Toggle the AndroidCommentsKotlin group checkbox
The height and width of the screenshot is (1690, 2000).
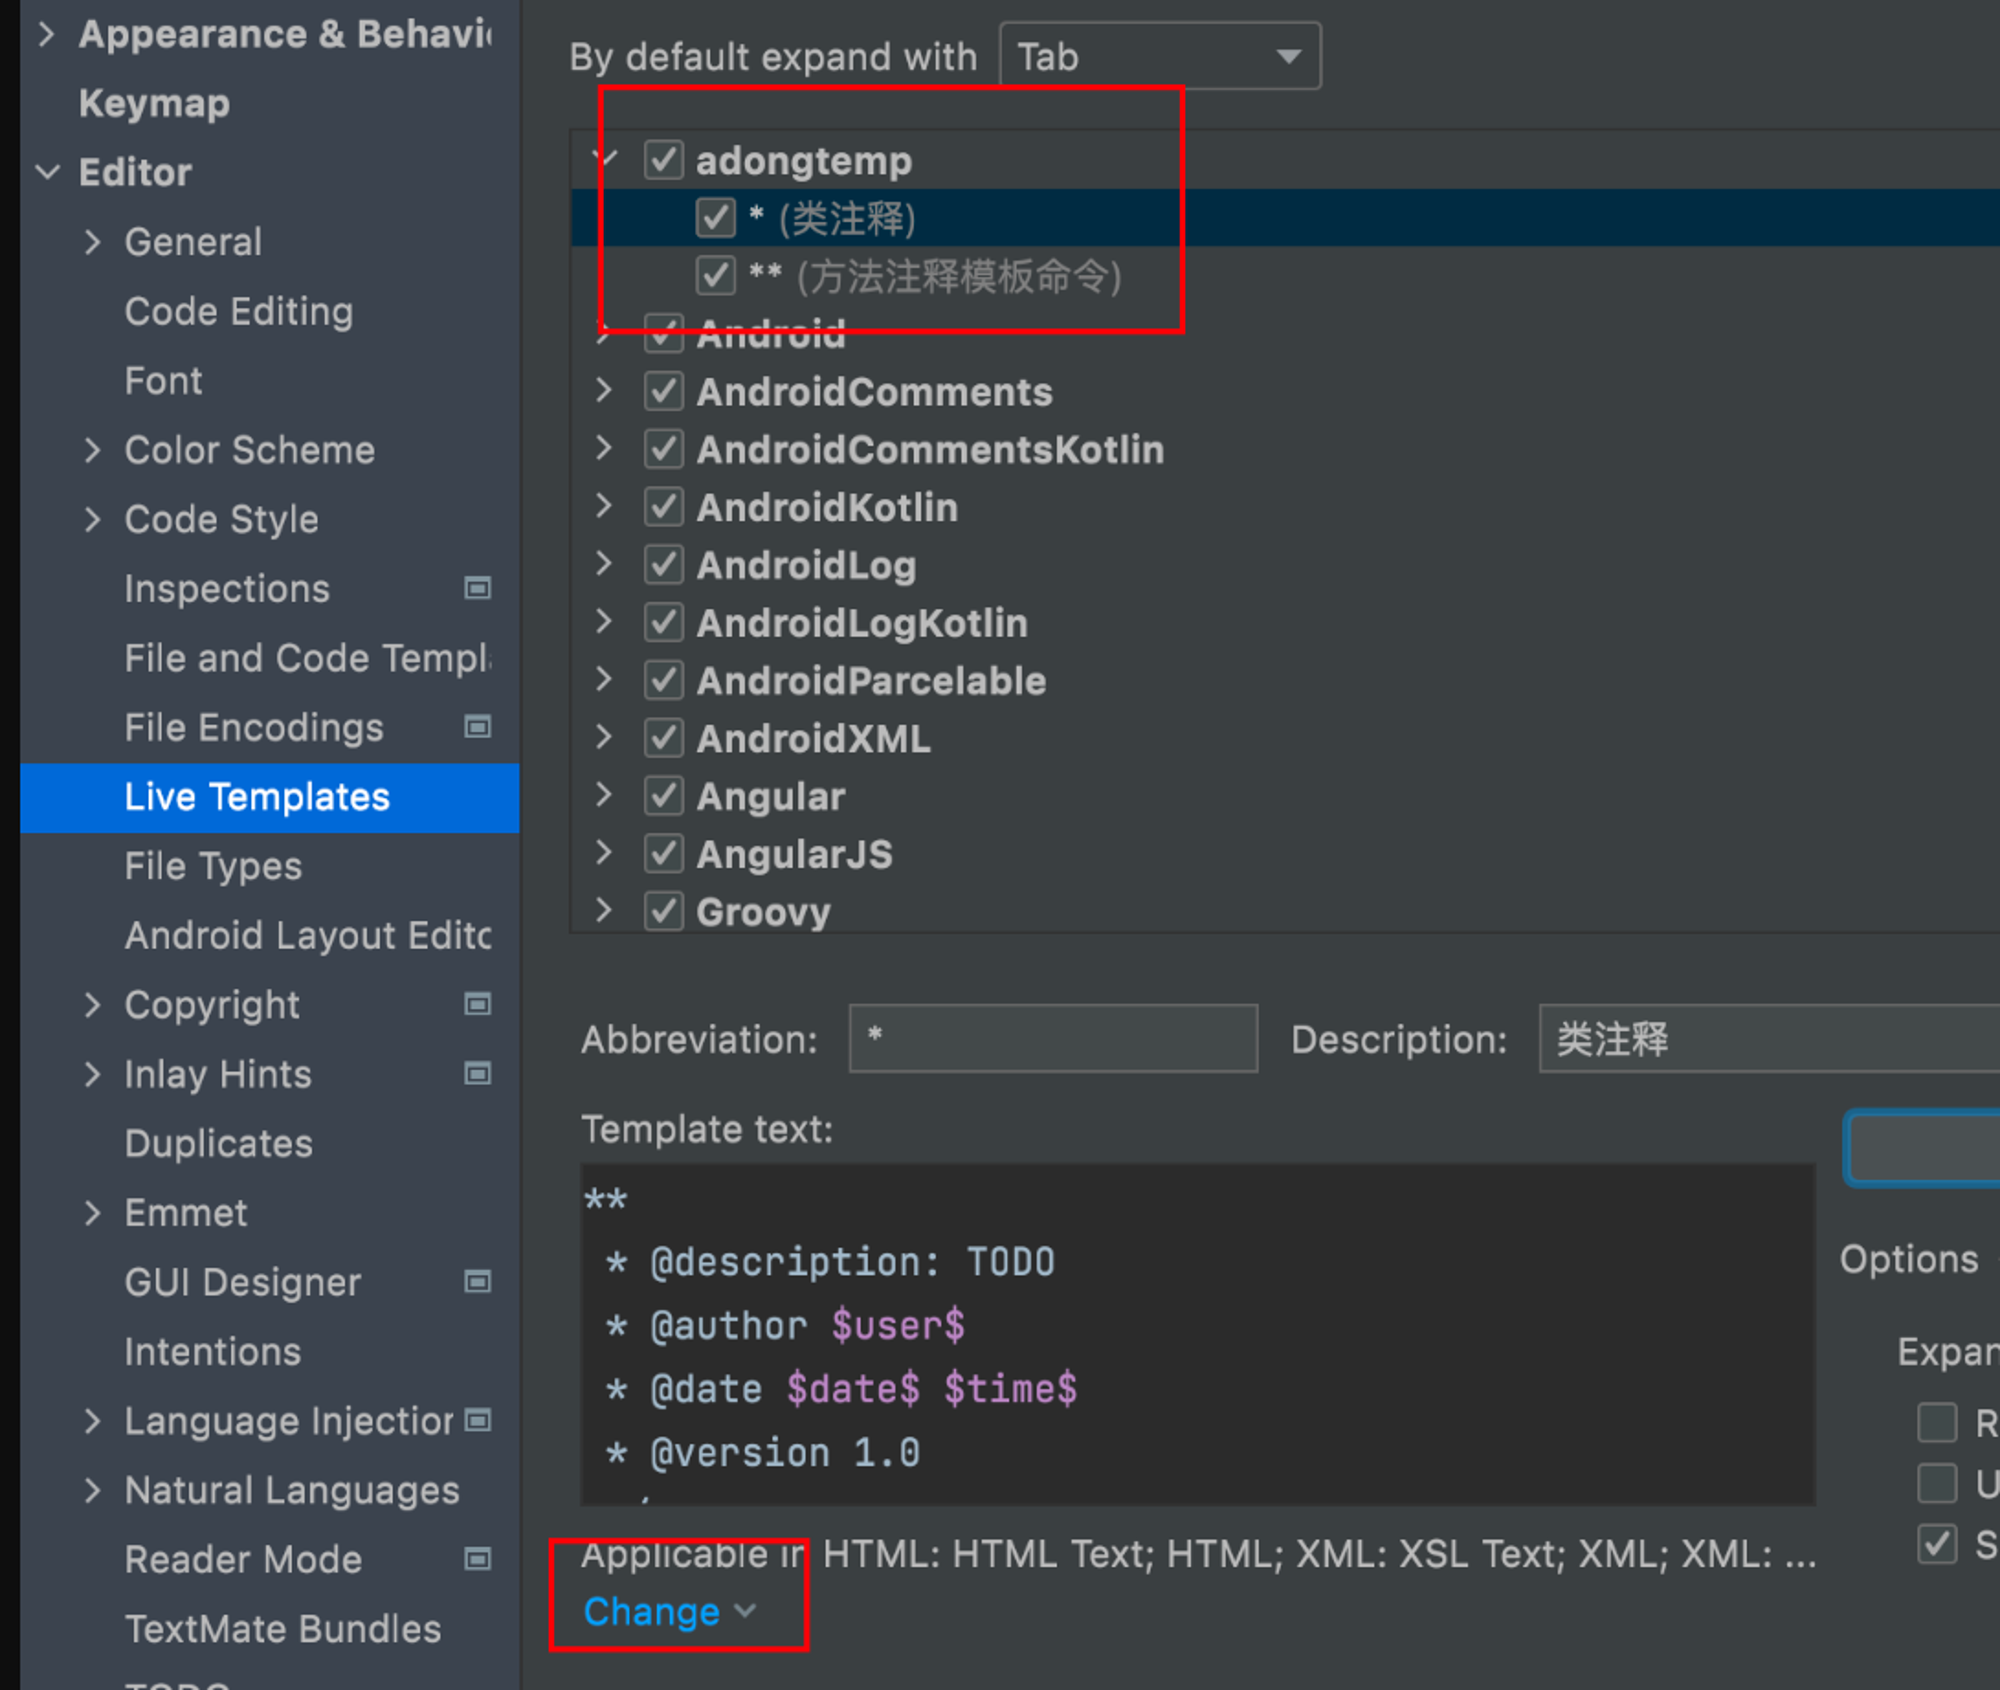tap(664, 449)
